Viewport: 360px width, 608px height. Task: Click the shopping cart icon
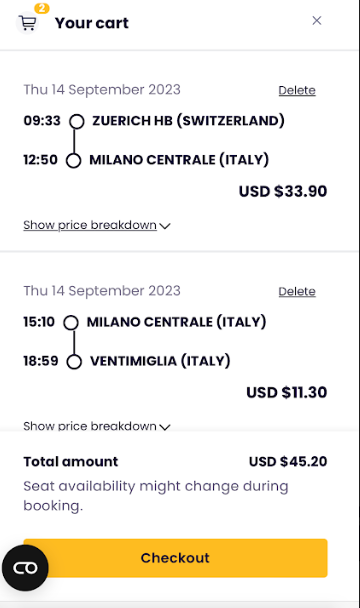point(28,23)
